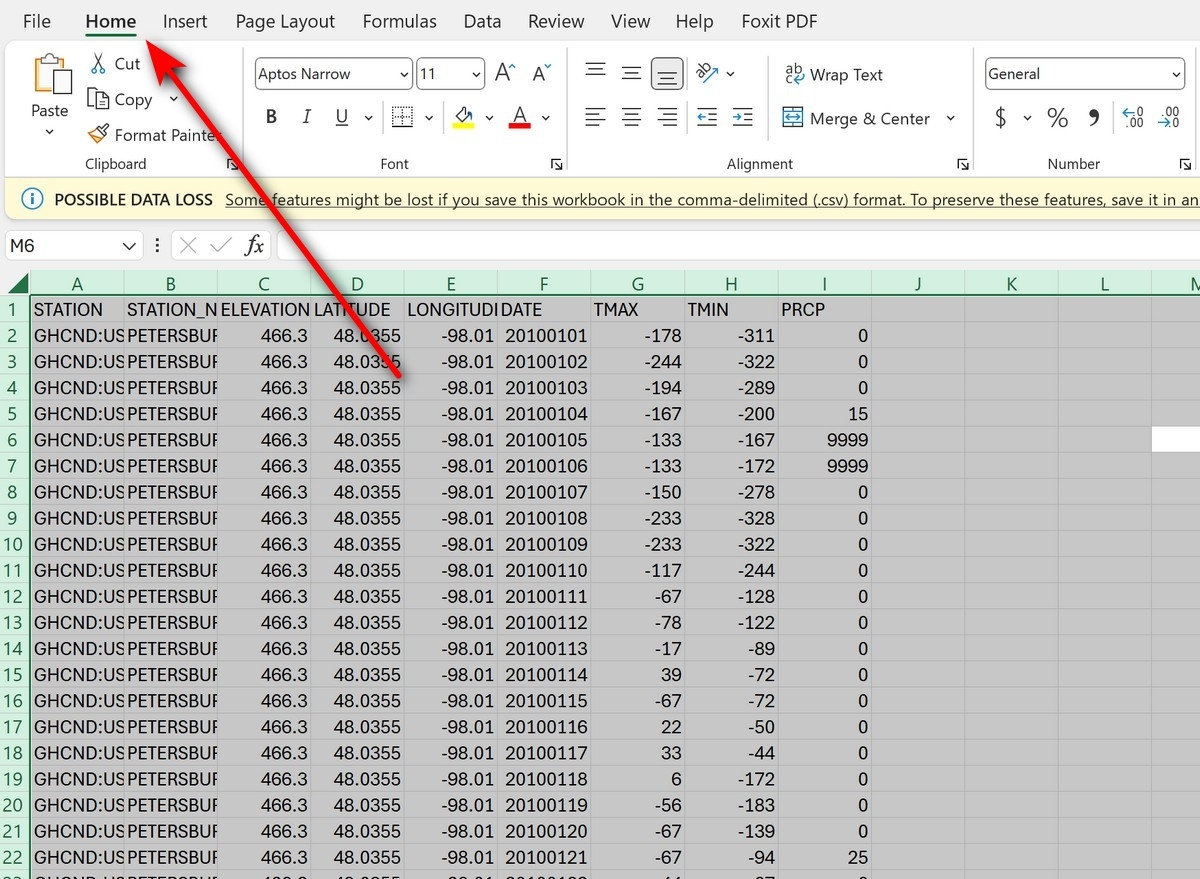Viewport: 1200px width, 879px height.
Task: Click the Paste button
Action: coord(50,90)
